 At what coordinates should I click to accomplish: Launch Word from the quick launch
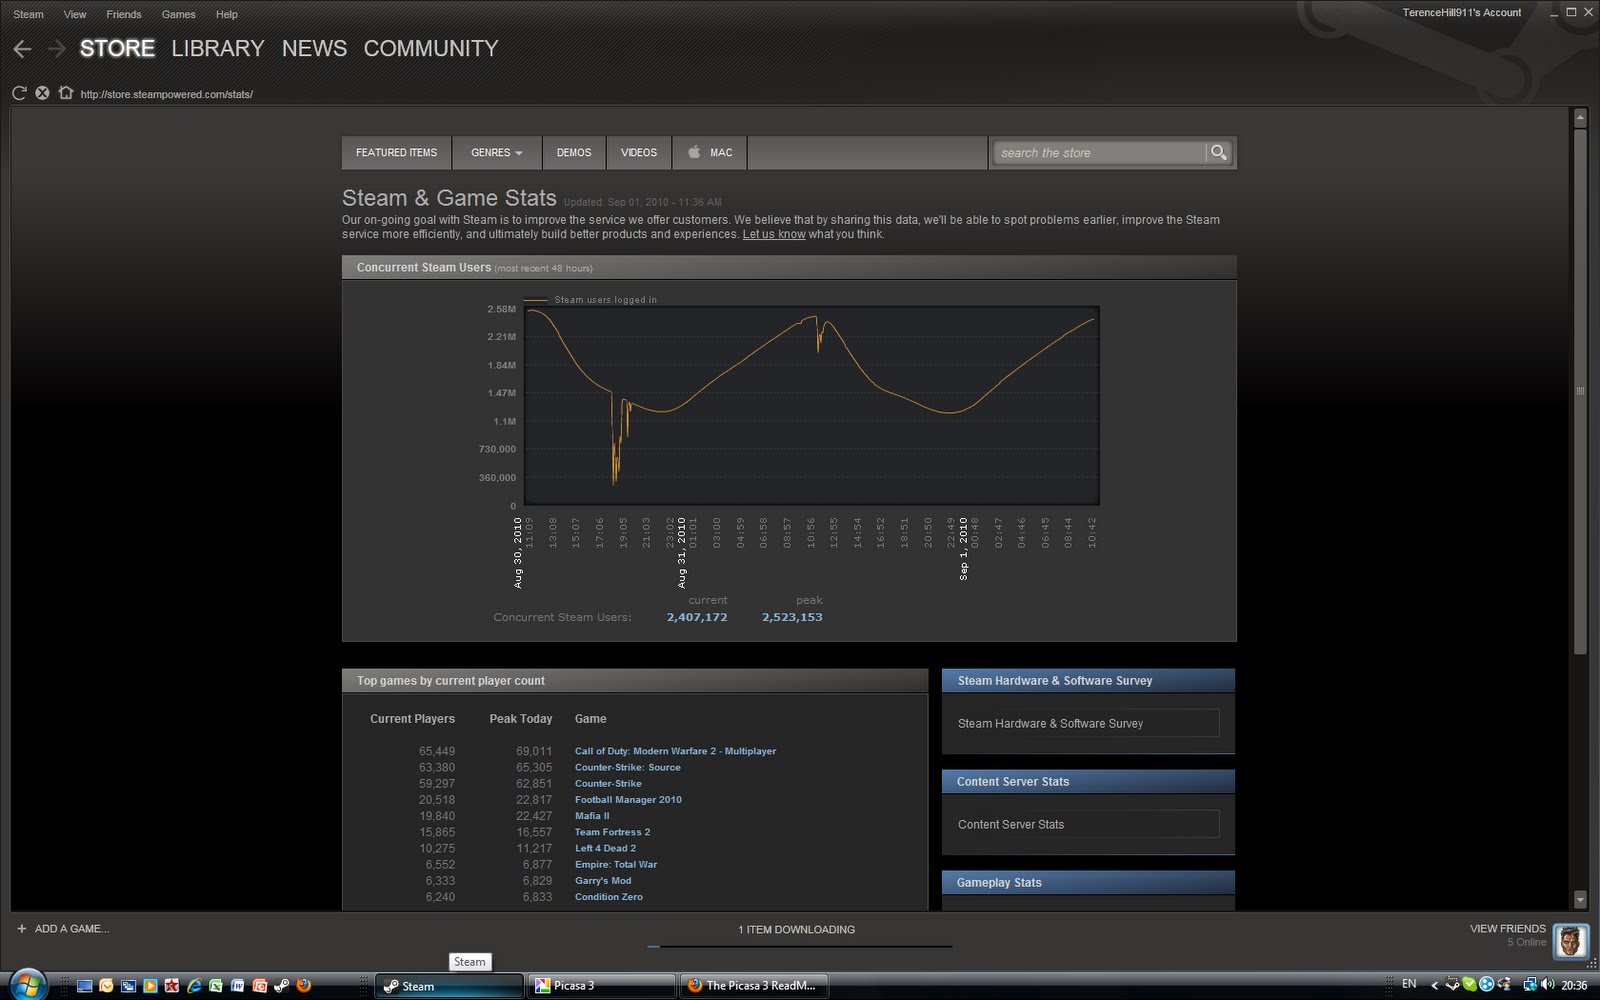237,986
